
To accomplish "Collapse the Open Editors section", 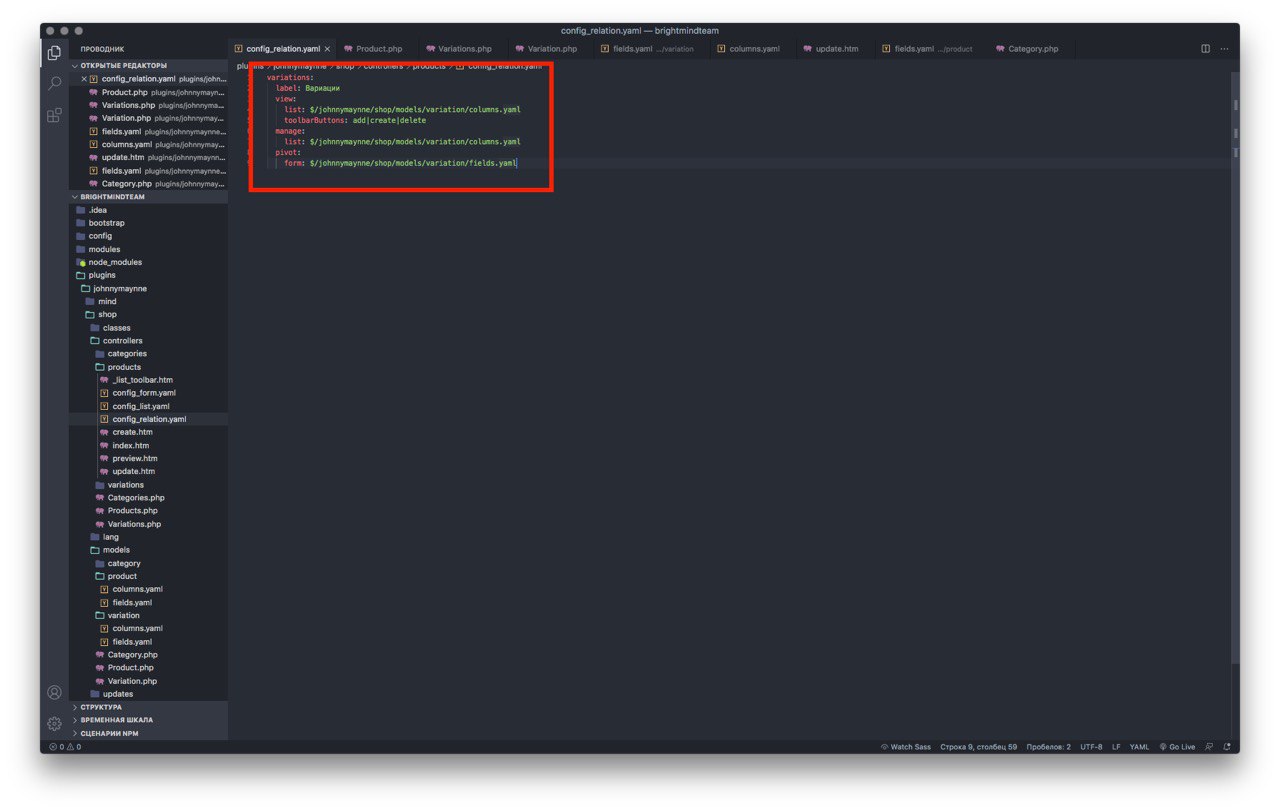I will (148, 66).
